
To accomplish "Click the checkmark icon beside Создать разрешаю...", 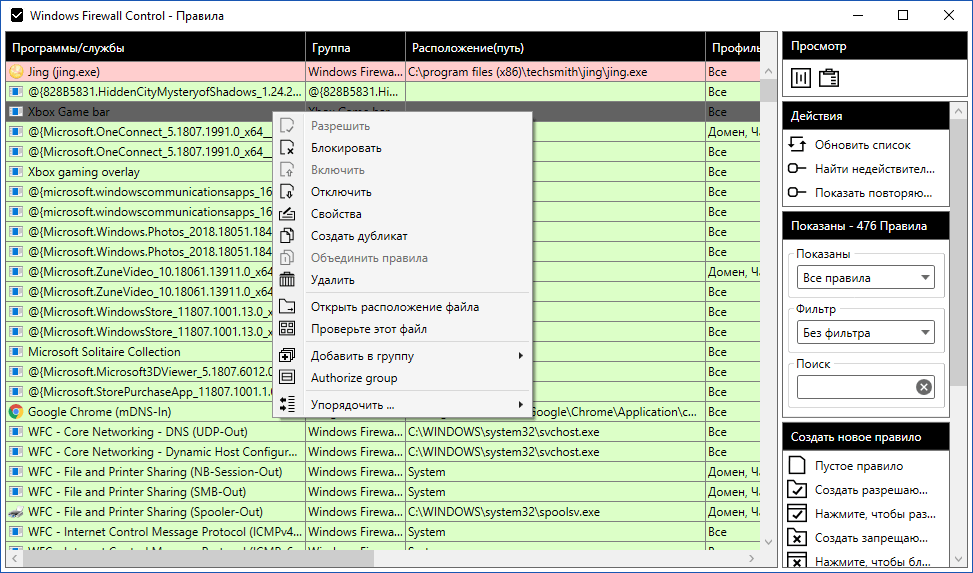I will click(x=797, y=489).
